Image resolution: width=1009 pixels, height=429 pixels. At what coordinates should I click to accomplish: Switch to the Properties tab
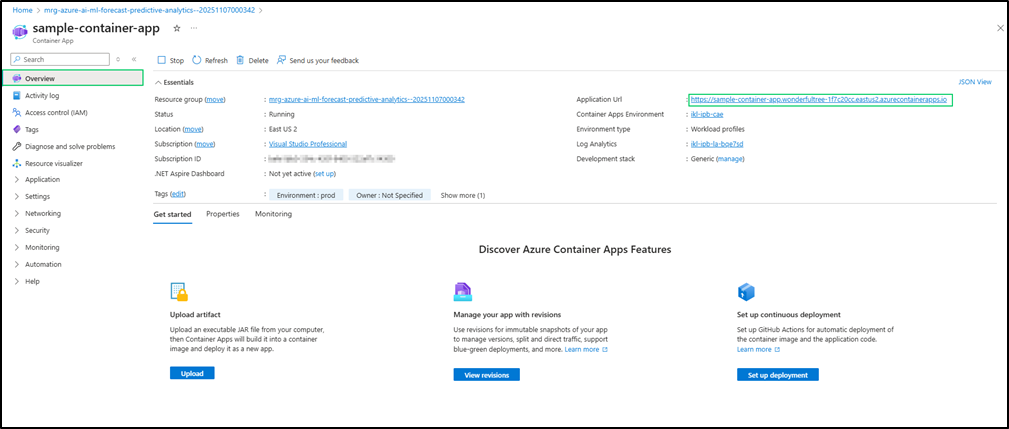(222, 214)
